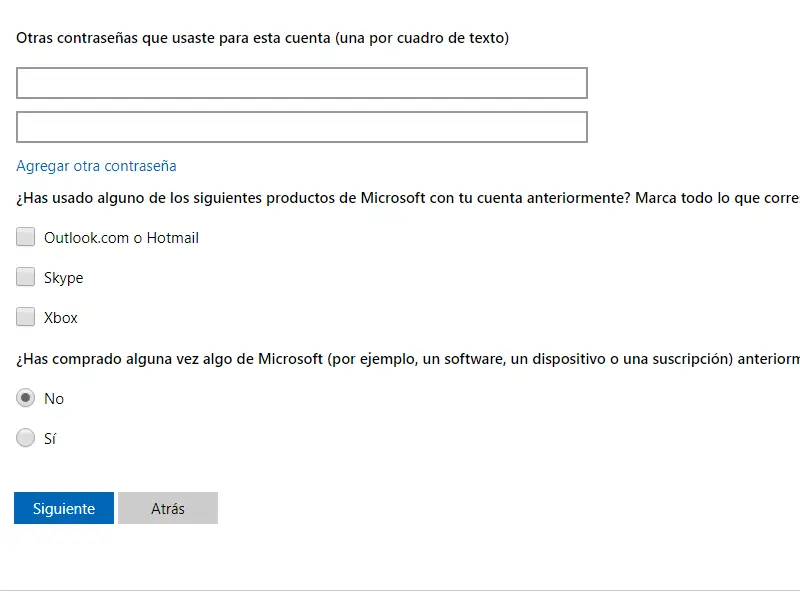Go back with the Atrás button
Screen dimensions: 800x600
tap(168, 508)
